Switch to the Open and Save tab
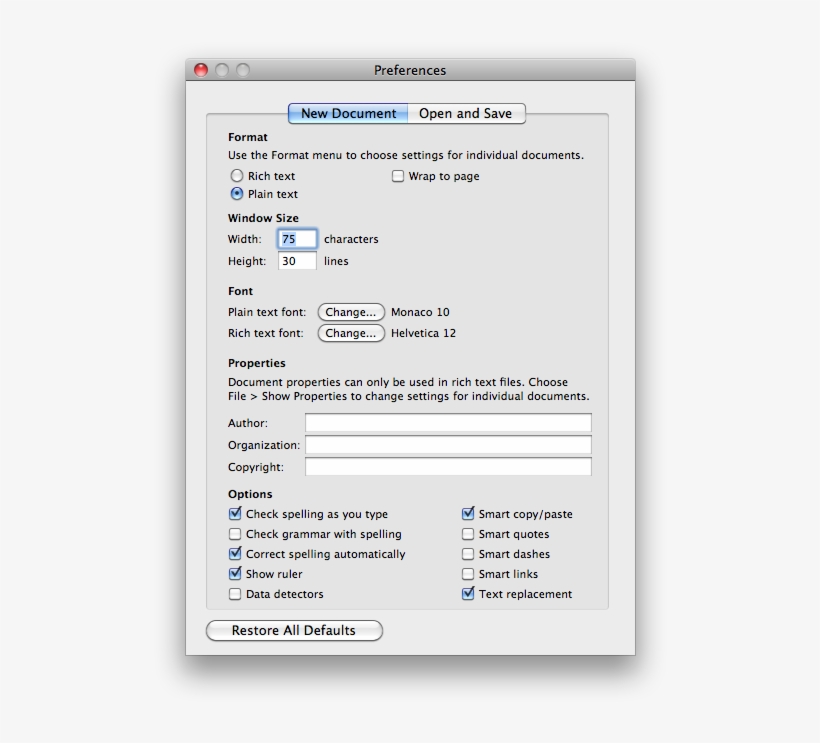Image resolution: width=820 pixels, height=743 pixels. pyautogui.click(x=465, y=113)
